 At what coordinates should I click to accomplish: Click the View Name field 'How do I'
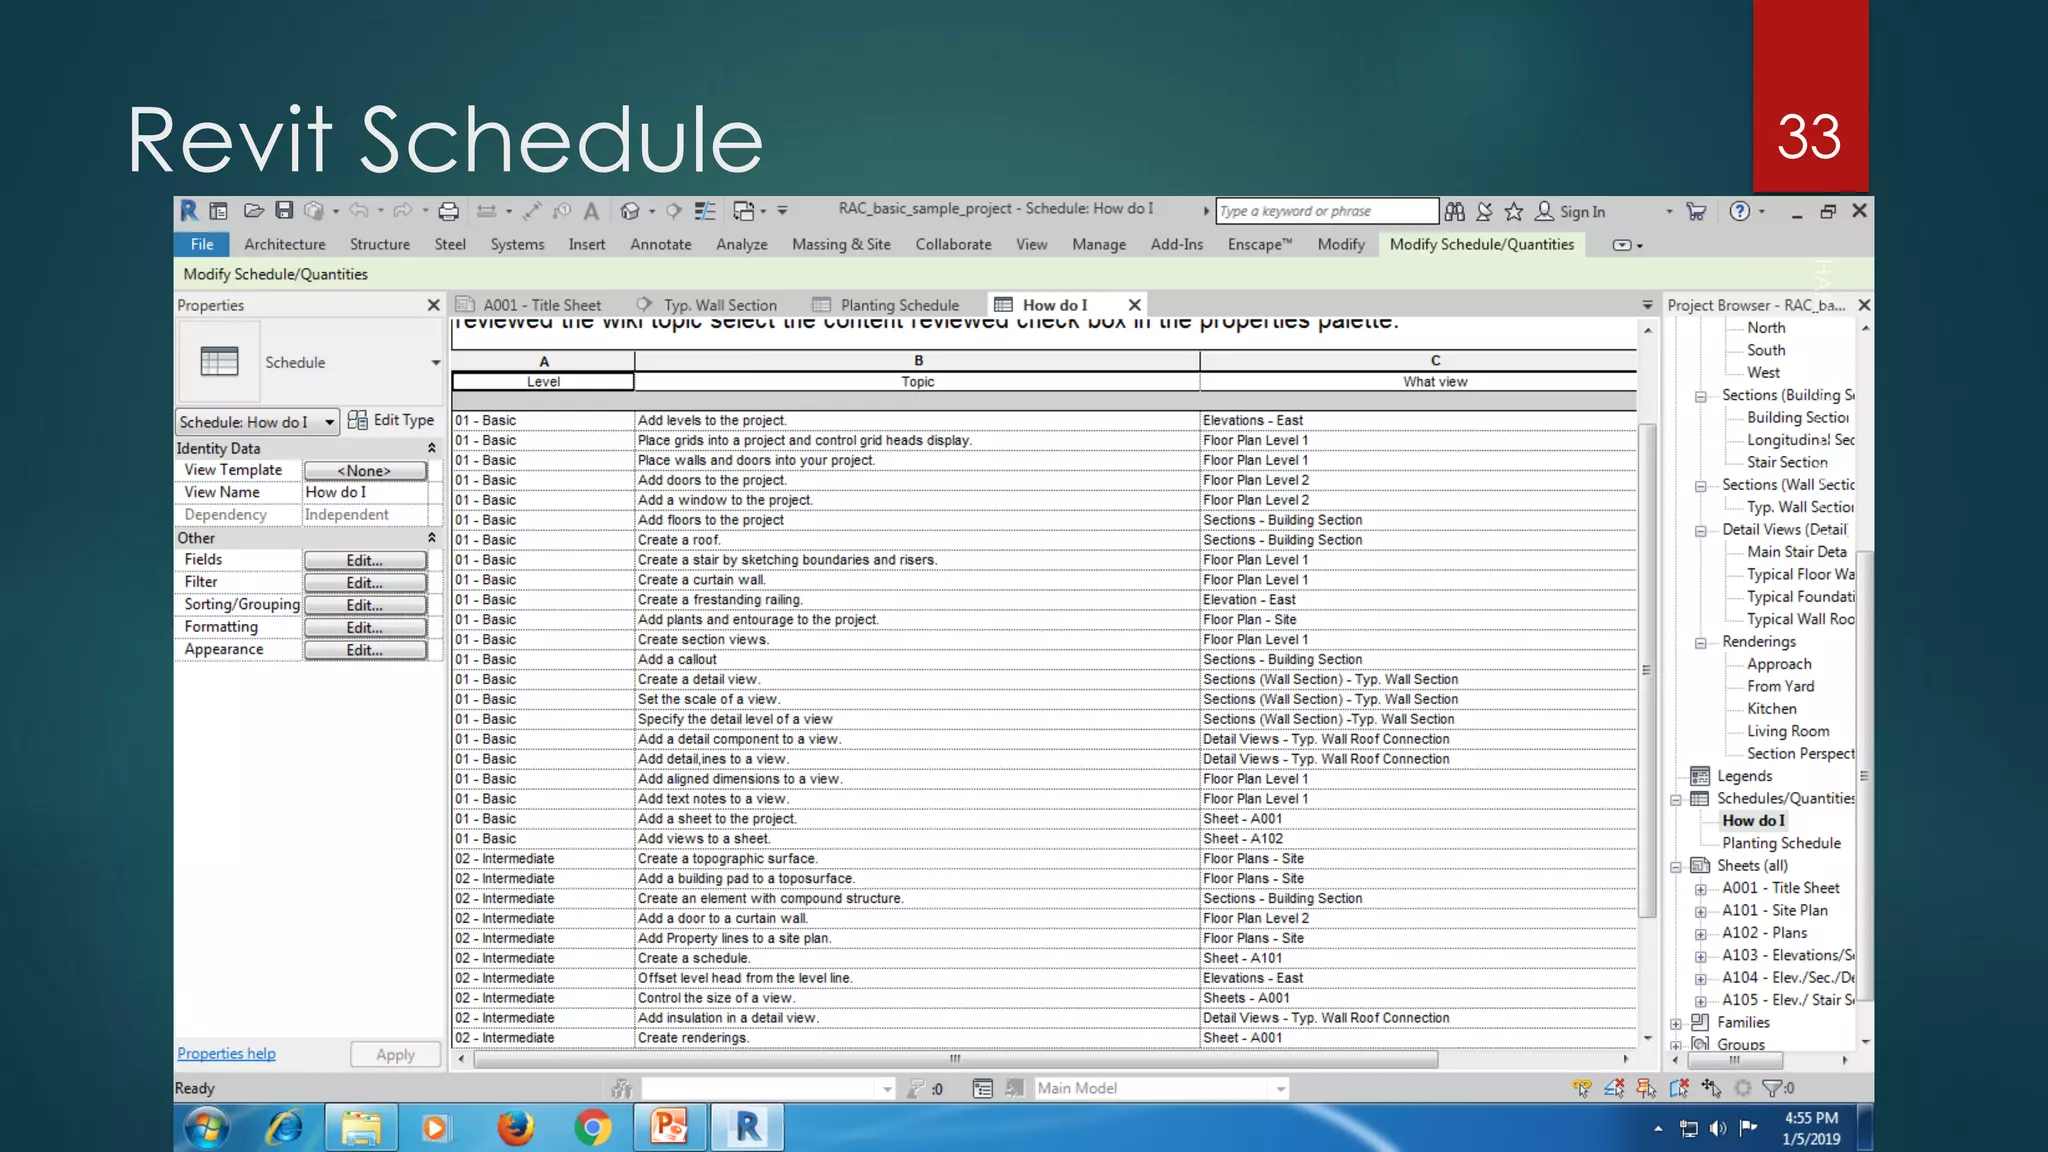(x=365, y=493)
